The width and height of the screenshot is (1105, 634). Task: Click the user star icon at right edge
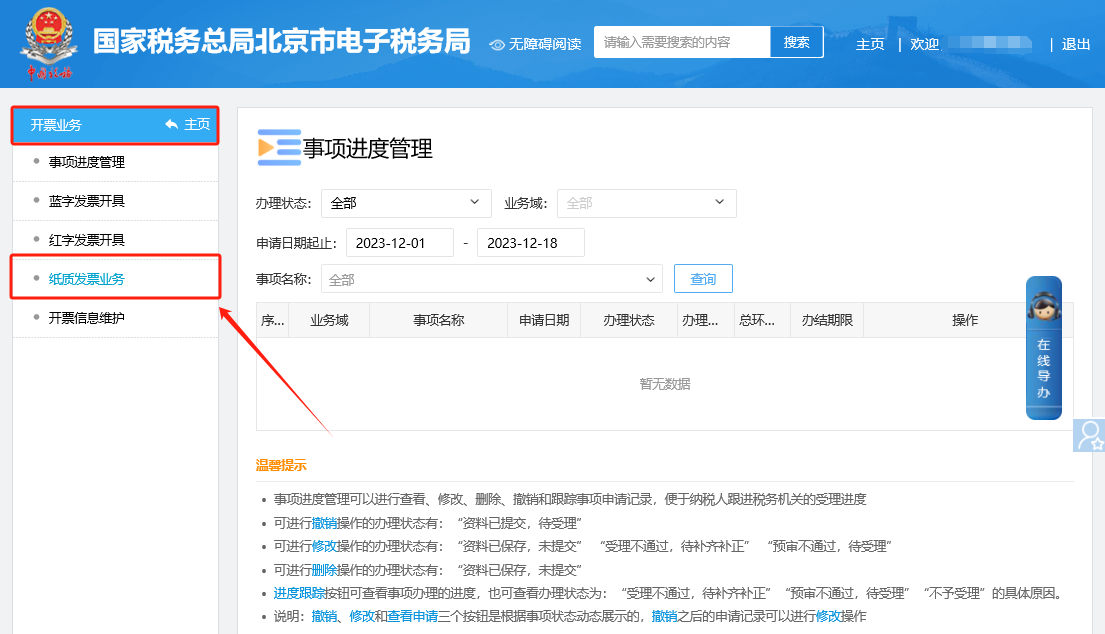(x=1089, y=435)
